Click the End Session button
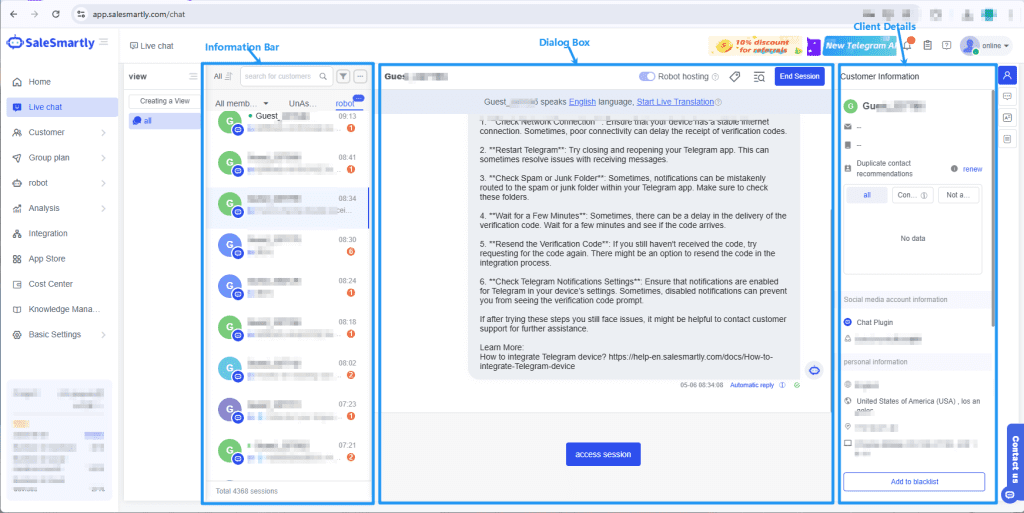The height and width of the screenshot is (513, 1024). tap(799, 76)
